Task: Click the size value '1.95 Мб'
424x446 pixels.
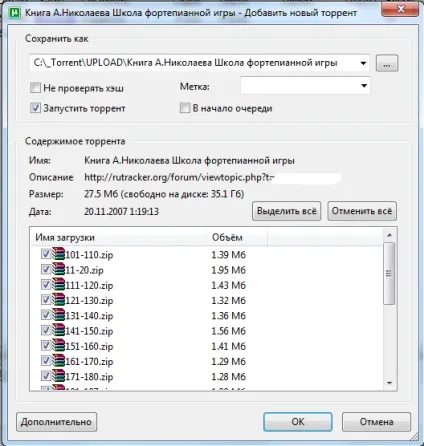Action: coord(229,270)
